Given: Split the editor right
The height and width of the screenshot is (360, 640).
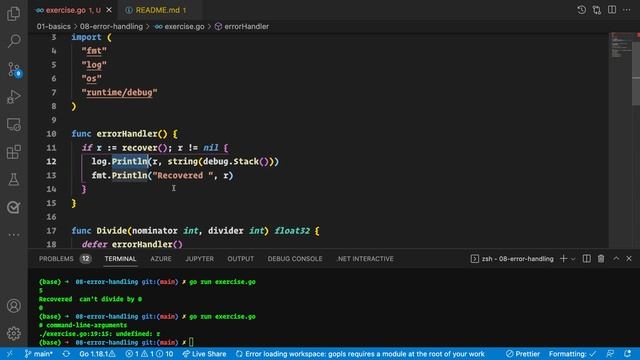Looking at the screenshot, I should point(612,10).
